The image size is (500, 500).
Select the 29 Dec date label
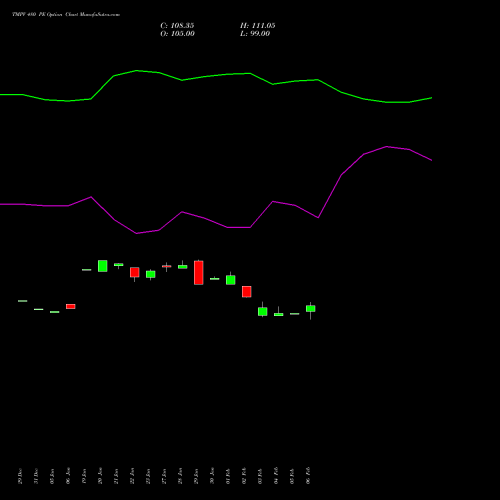(x=20, y=476)
